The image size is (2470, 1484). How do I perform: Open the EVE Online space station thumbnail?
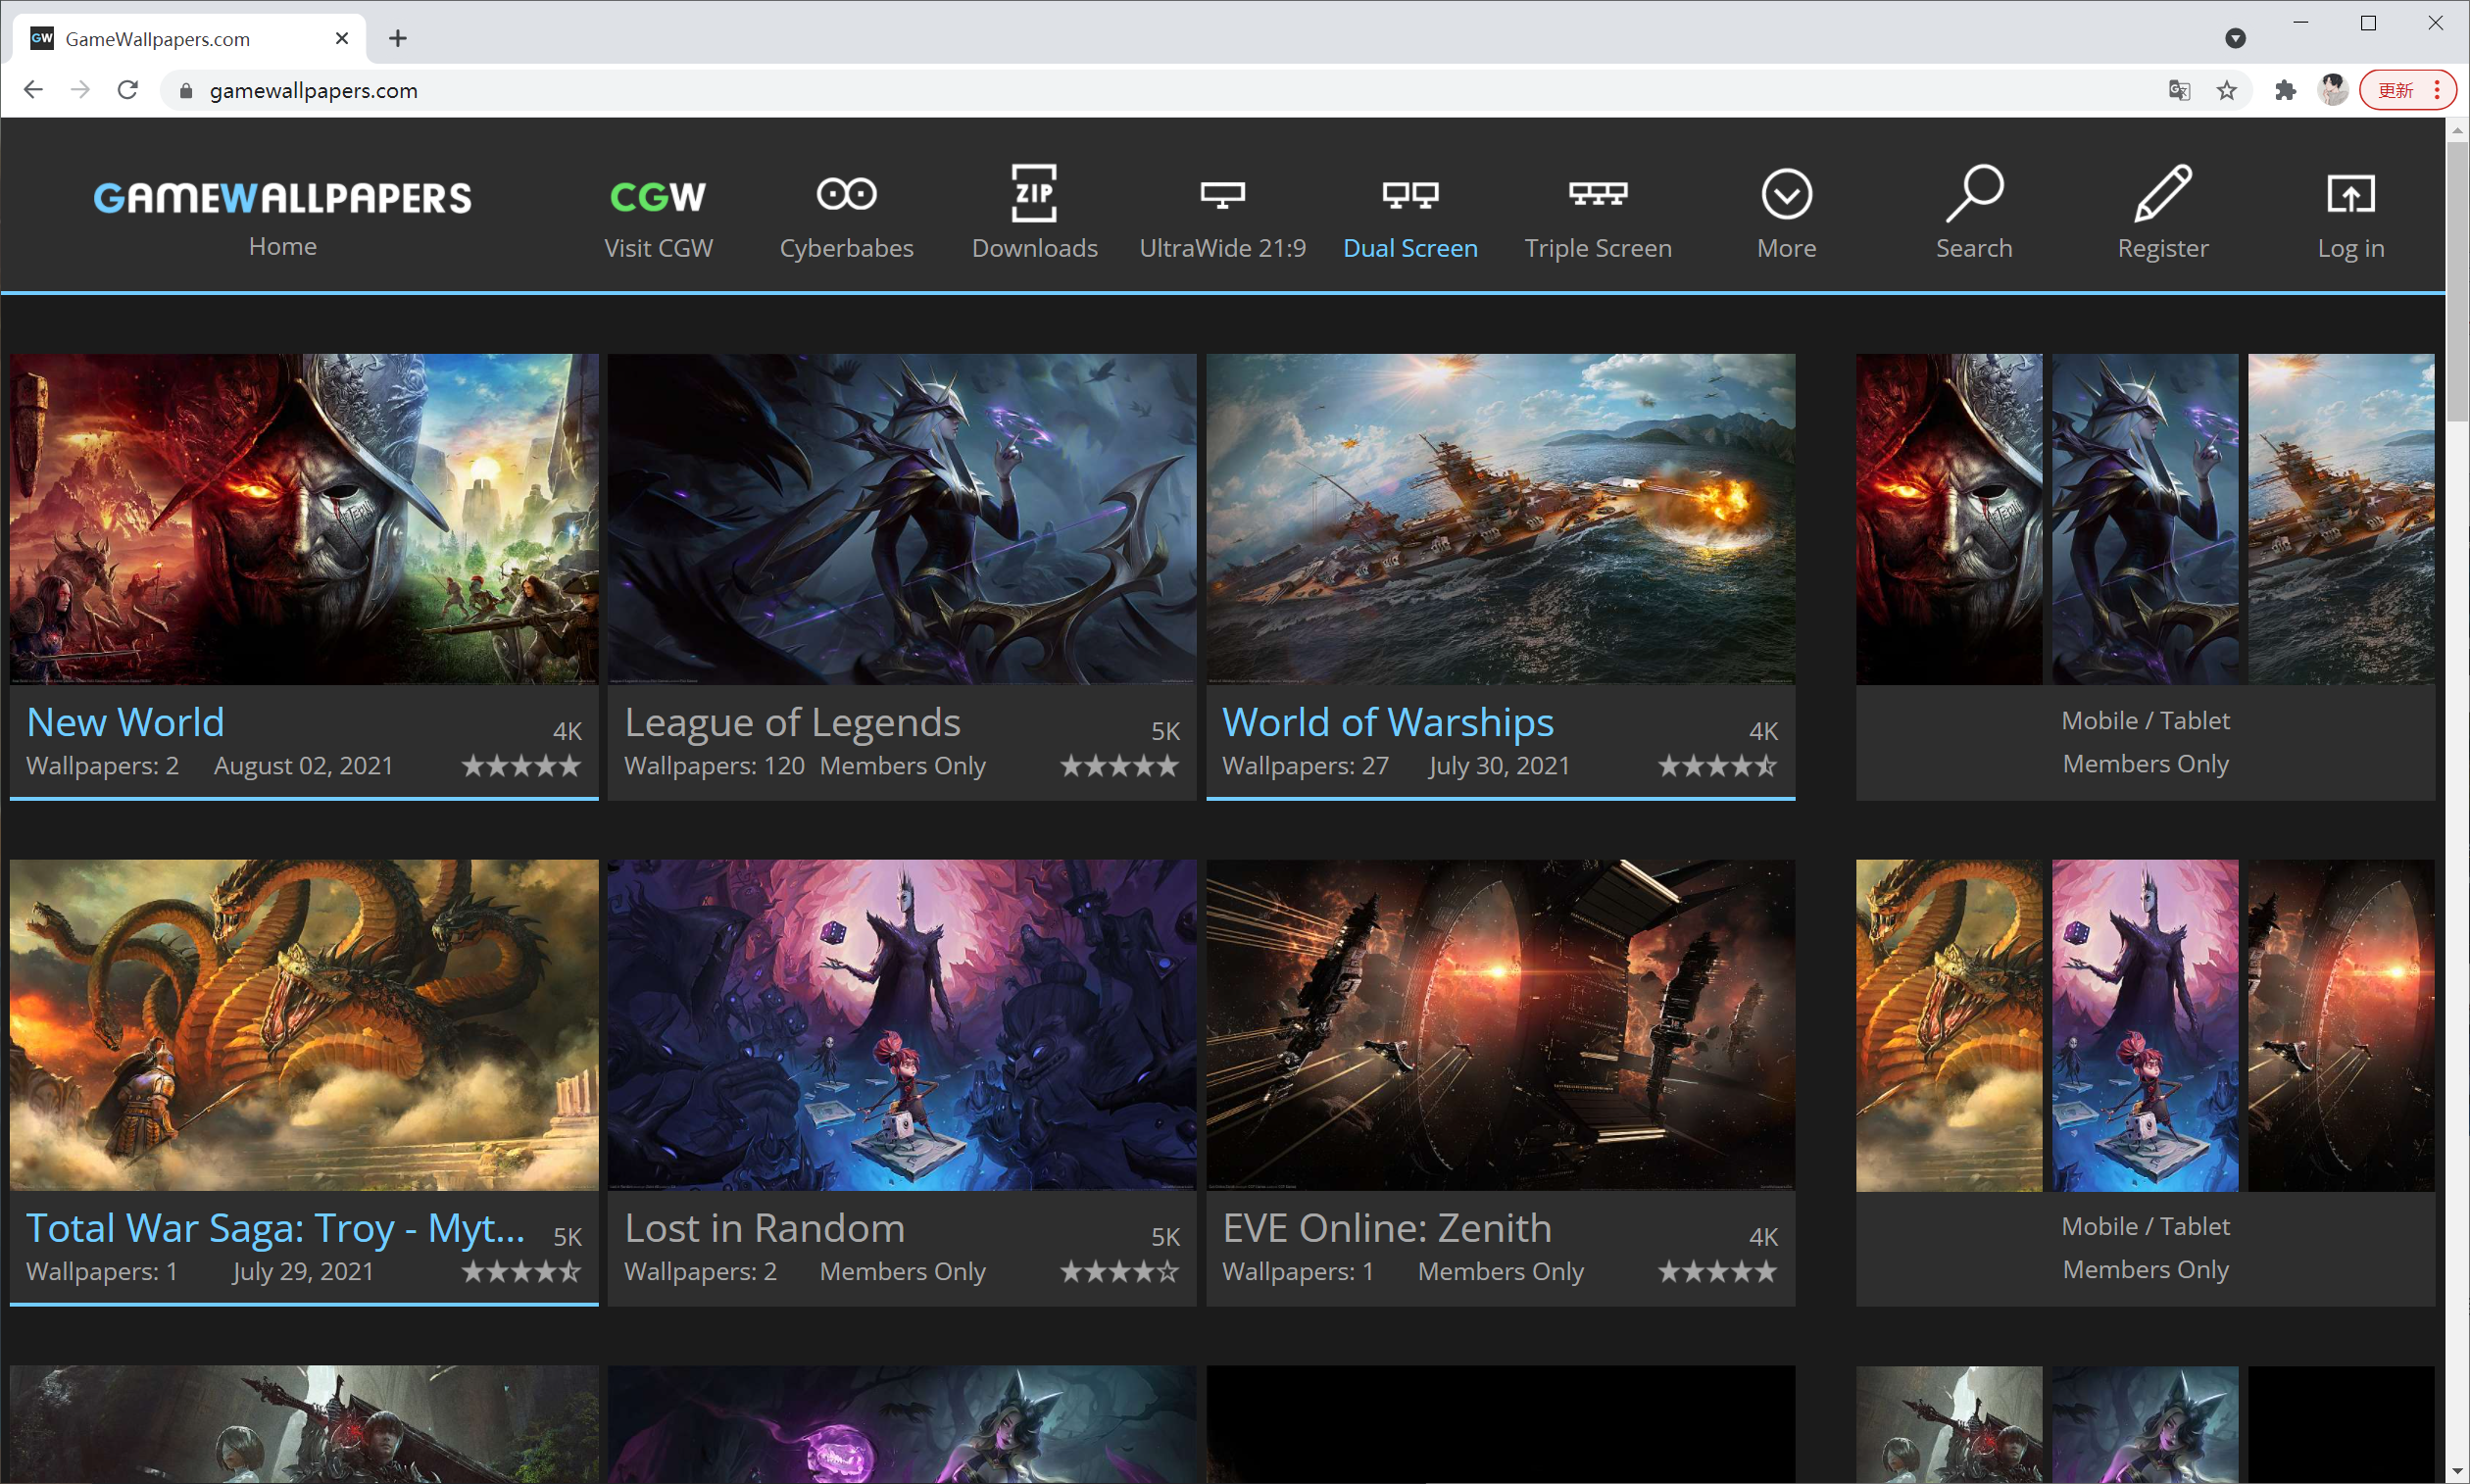tap(1500, 1025)
